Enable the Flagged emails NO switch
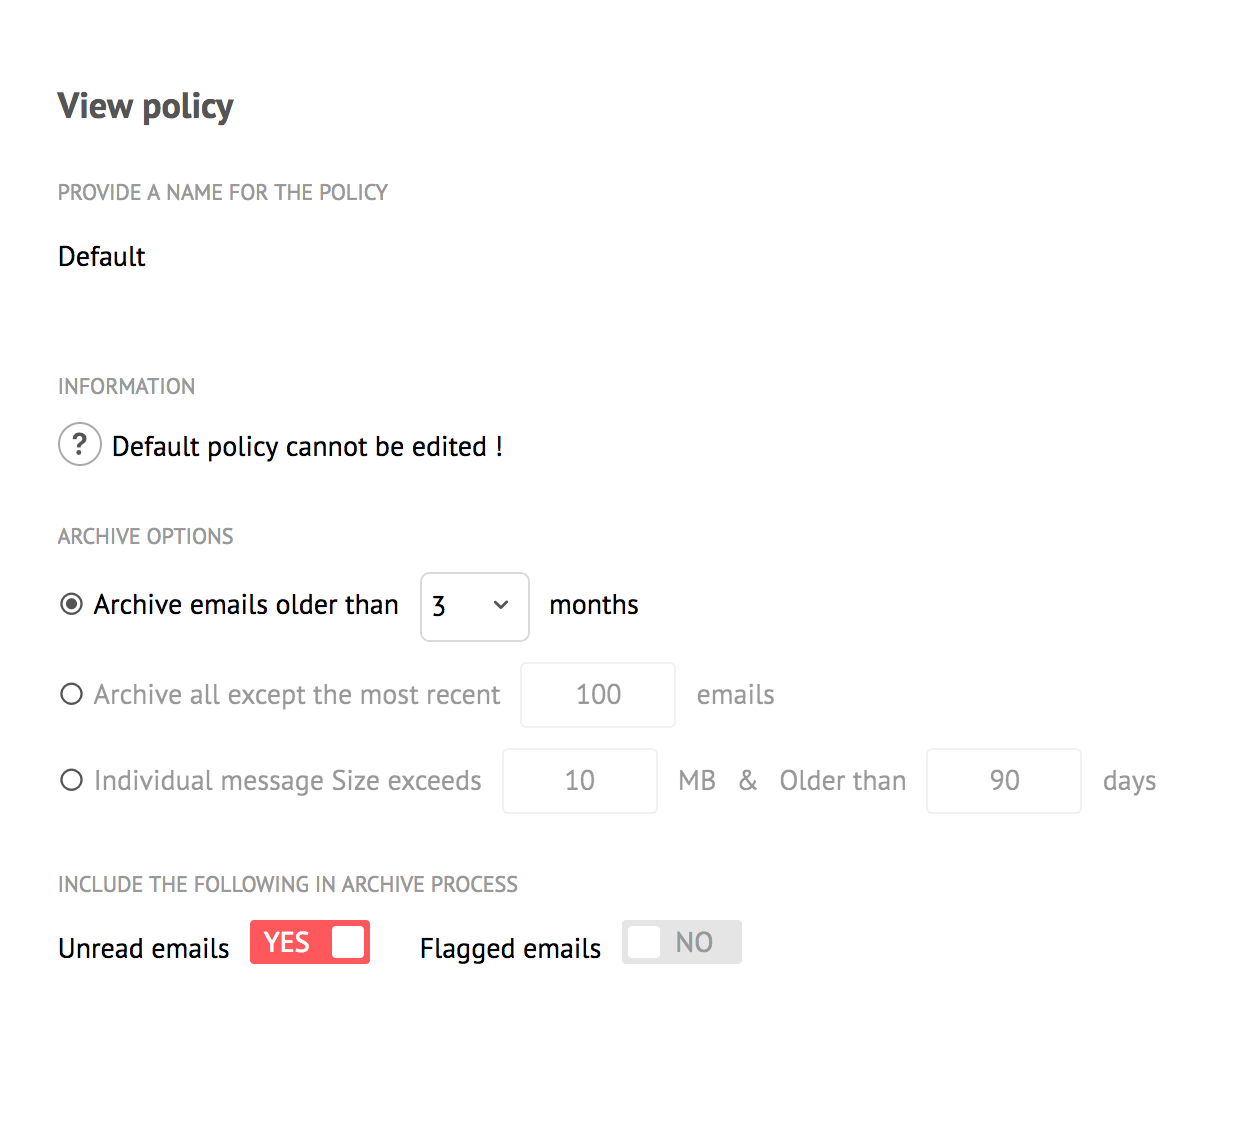Image resolution: width=1242 pixels, height=1136 pixels. (682, 942)
